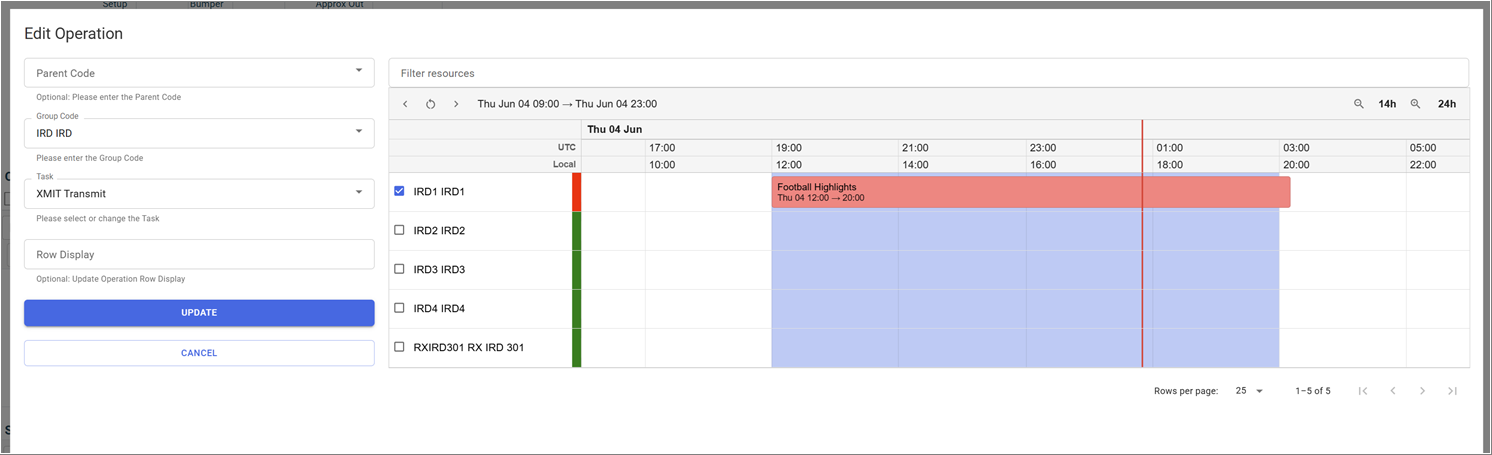Open the Task XMIT Transmit dropdown
This screenshot has width=1492, height=455.
pos(199,194)
